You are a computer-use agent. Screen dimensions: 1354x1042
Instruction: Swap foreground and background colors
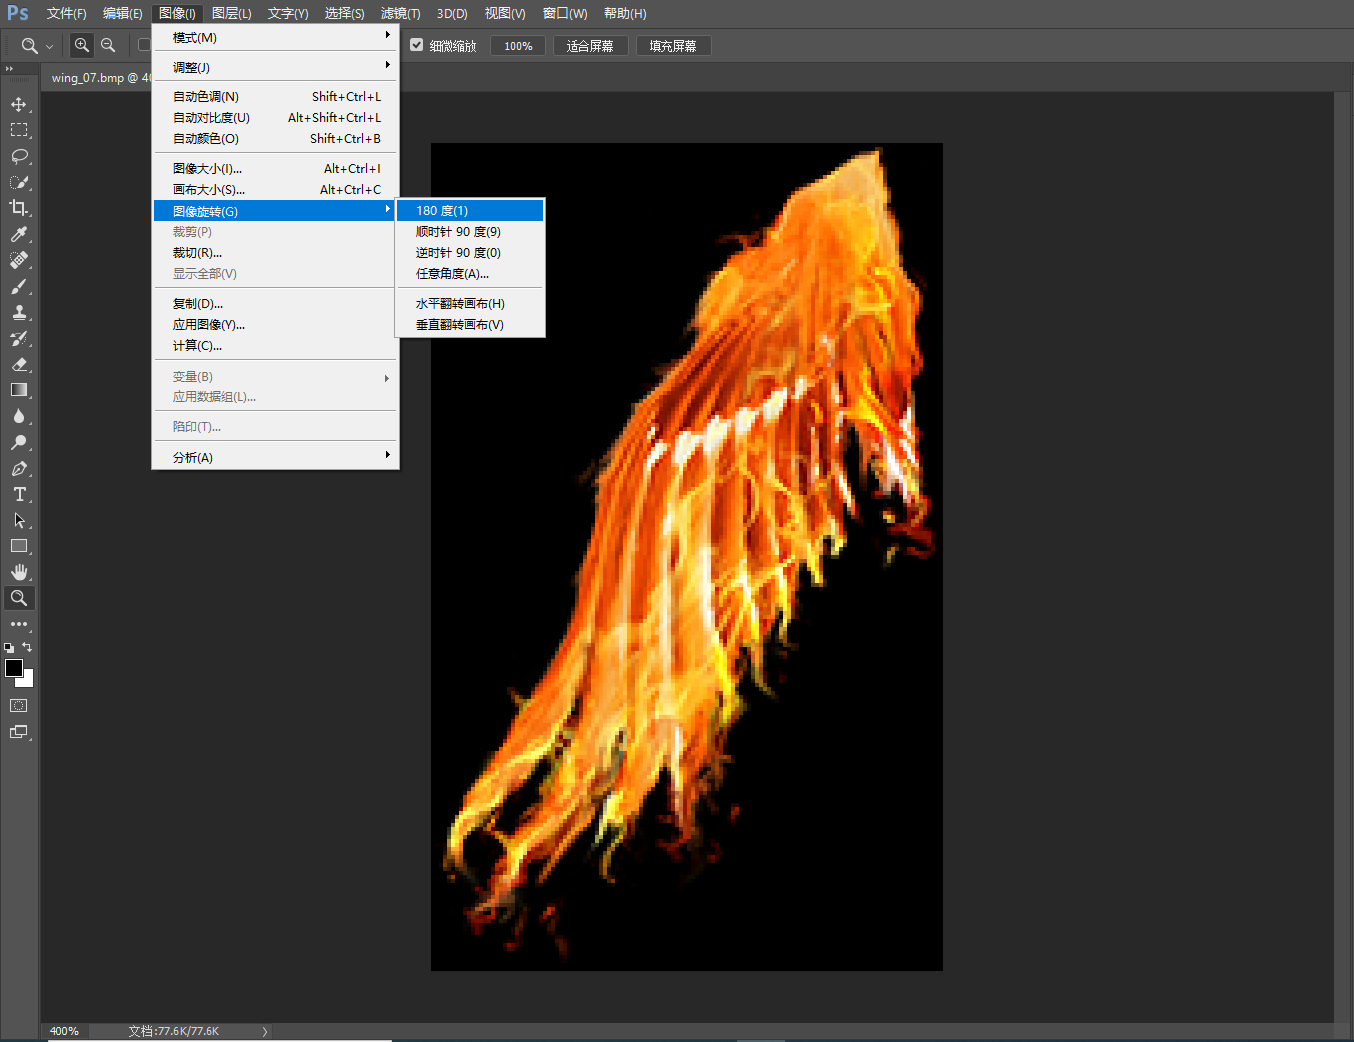pos(27,647)
